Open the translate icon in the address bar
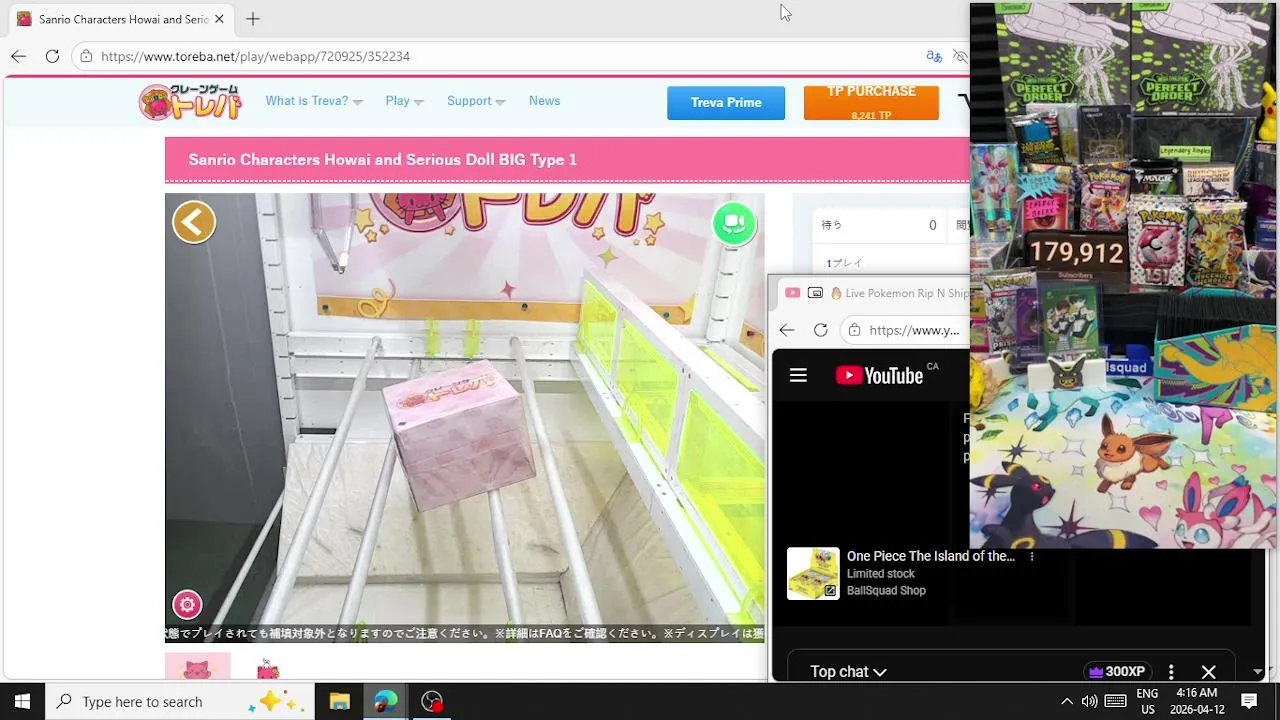 coord(934,56)
